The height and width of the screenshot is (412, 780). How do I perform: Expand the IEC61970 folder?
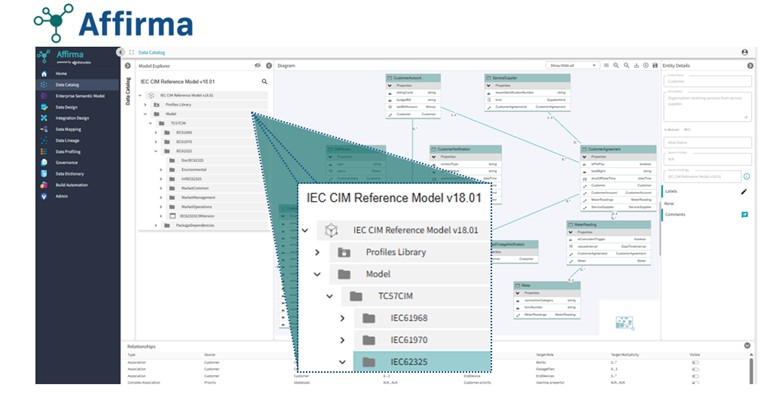pos(155,142)
